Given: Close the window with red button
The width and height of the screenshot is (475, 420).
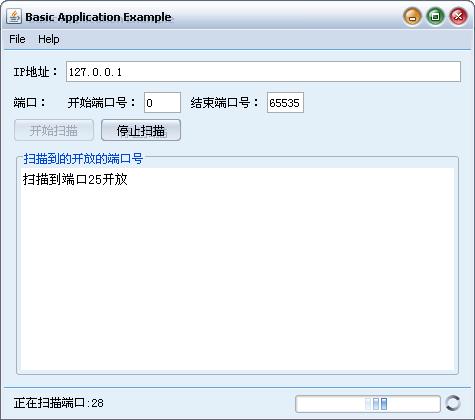Looking at the screenshot, I should pyautogui.click(x=458, y=16).
